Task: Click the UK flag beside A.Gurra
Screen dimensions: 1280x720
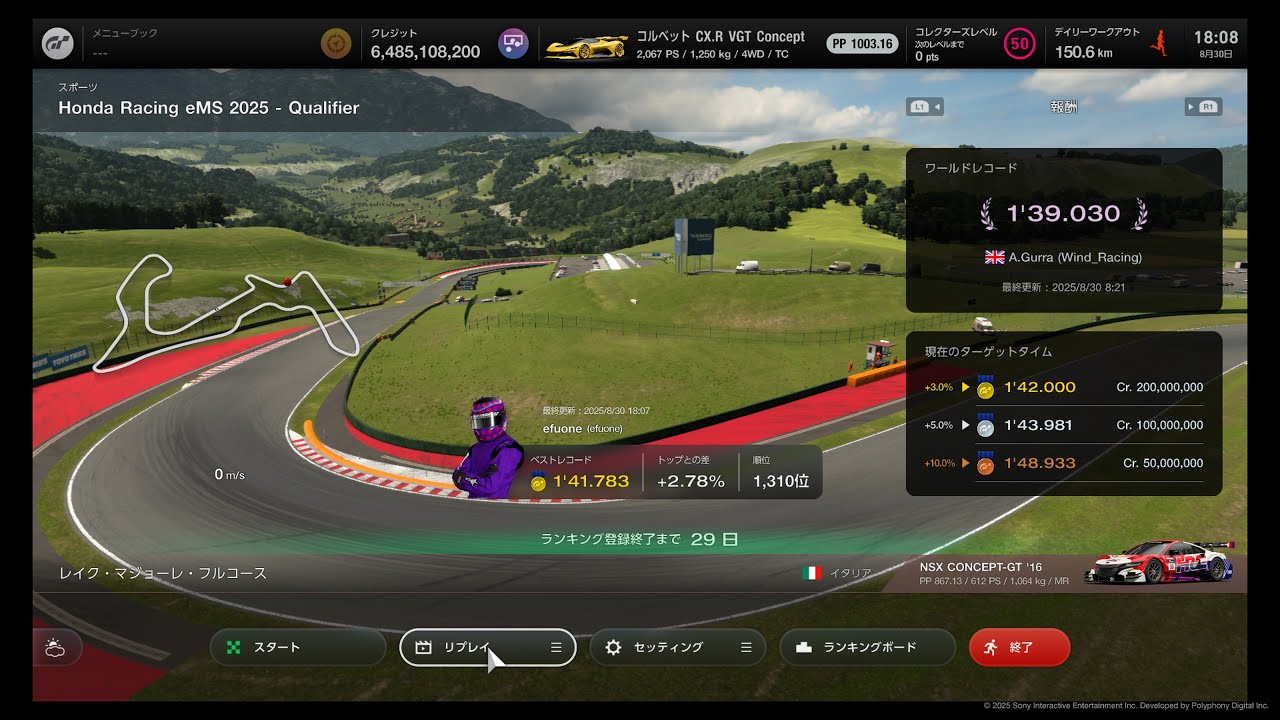Action: pyautogui.click(x=994, y=257)
